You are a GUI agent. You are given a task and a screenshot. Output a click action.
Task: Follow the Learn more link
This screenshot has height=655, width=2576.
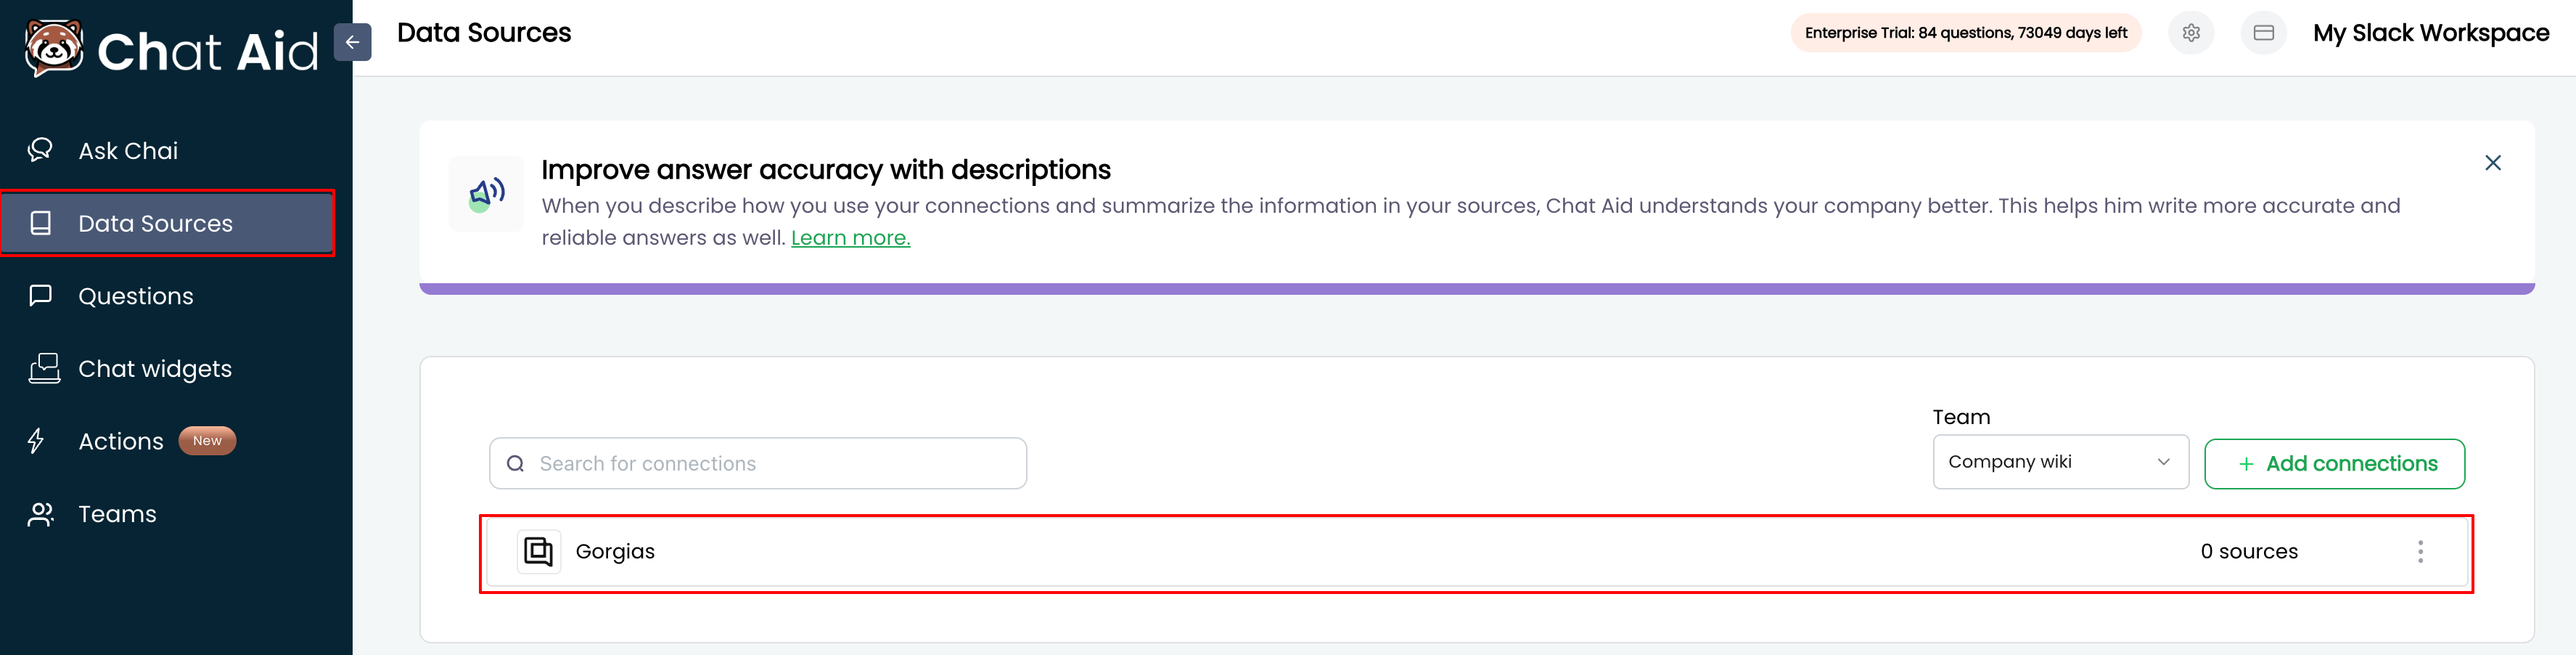click(x=850, y=238)
